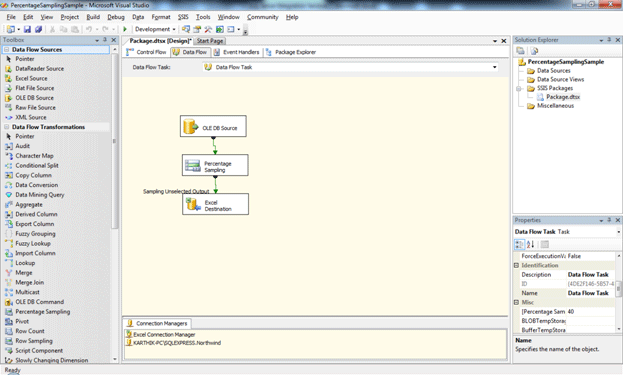Select Percentage Sampling in Toolbox
Screen dimensions: 623x375
point(43,312)
